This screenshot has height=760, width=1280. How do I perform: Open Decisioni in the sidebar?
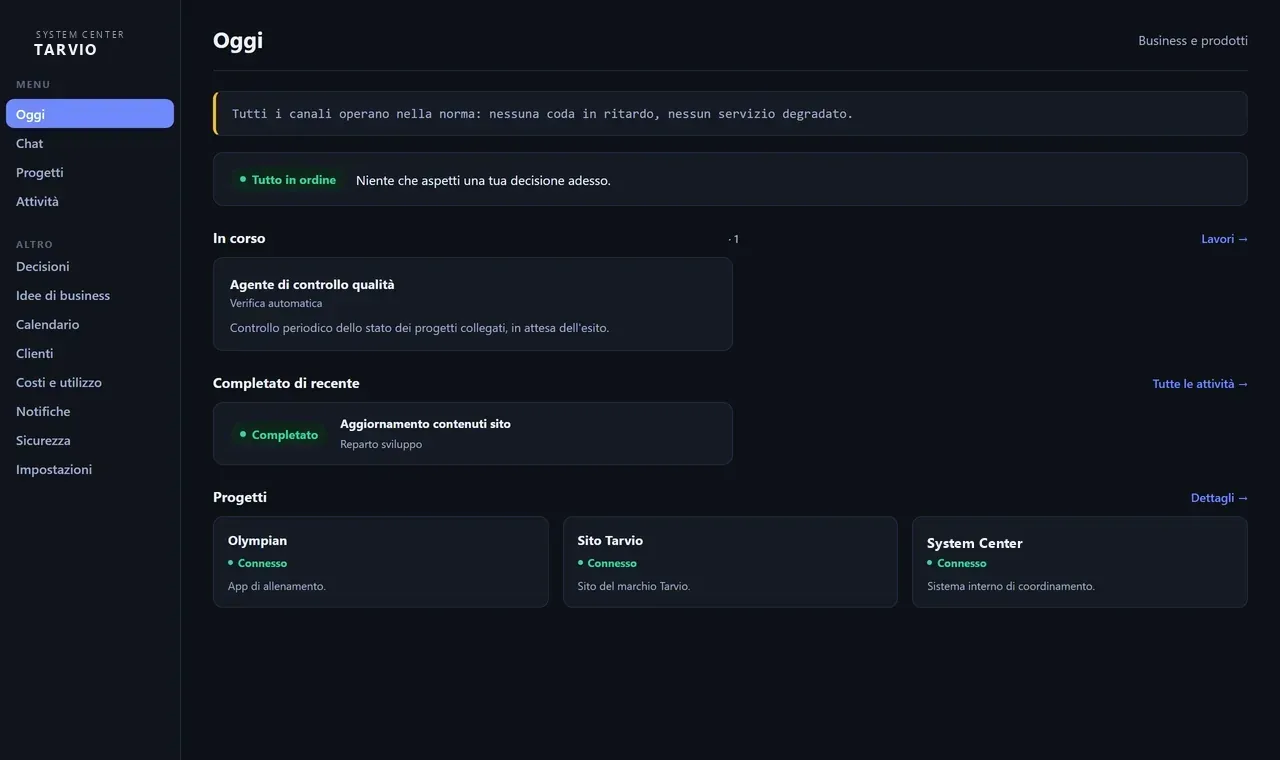[90, 266]
